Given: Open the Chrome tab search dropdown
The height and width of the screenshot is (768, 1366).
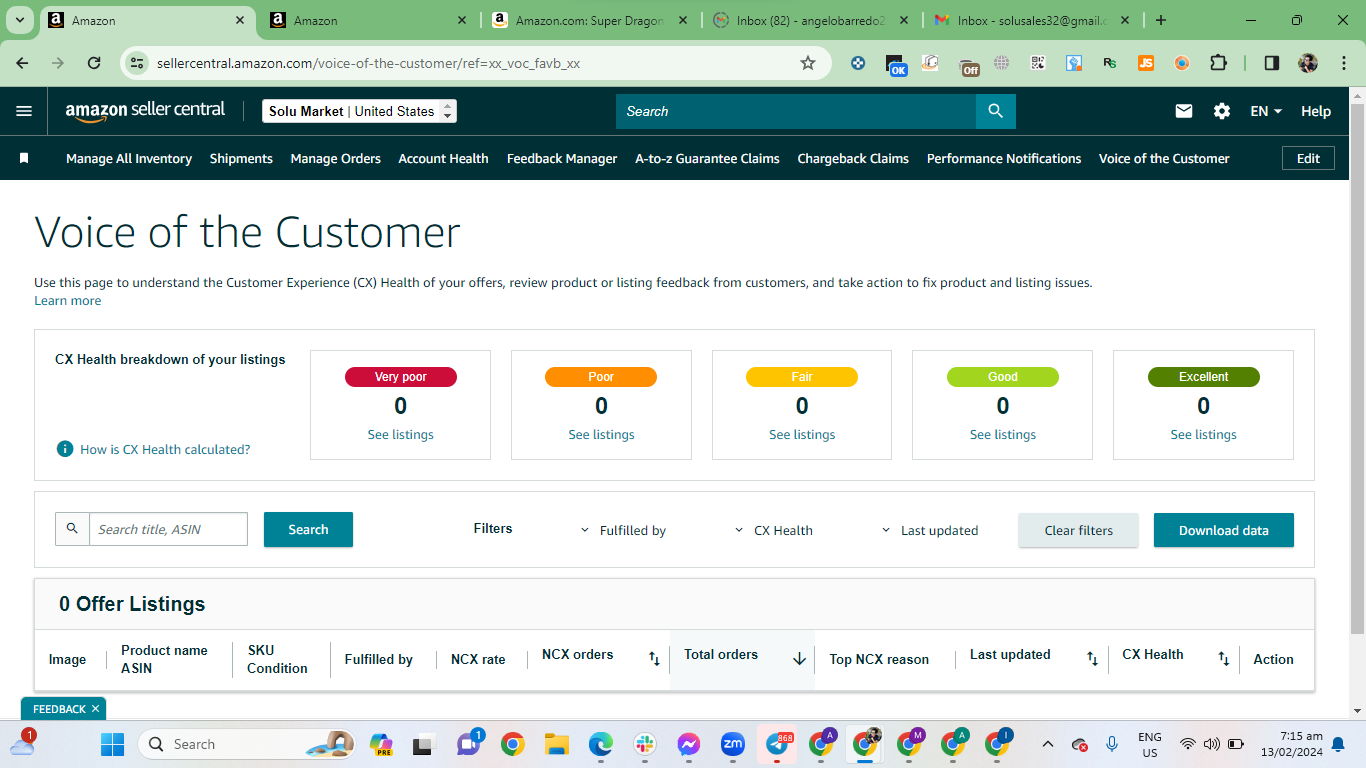Looking at the screenshot, I should click(20, 20).
